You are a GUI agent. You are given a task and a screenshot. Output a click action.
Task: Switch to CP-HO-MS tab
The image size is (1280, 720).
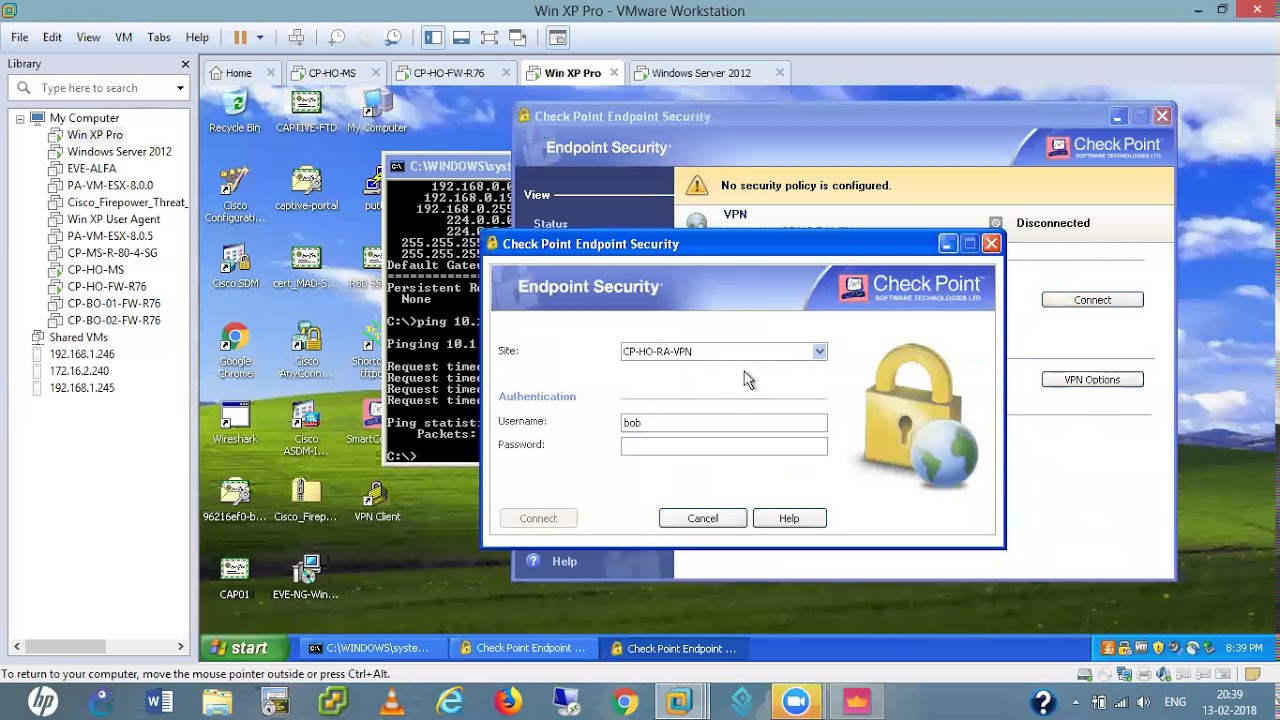(x=332, y=73)
